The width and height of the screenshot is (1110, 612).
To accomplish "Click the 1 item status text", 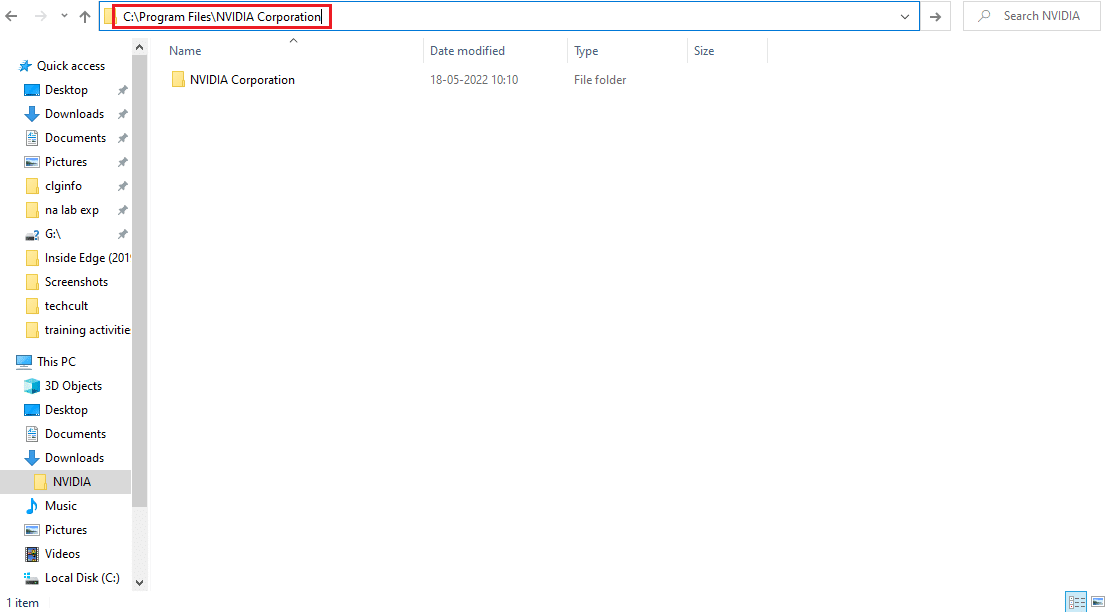I will (x=23, y=603).
